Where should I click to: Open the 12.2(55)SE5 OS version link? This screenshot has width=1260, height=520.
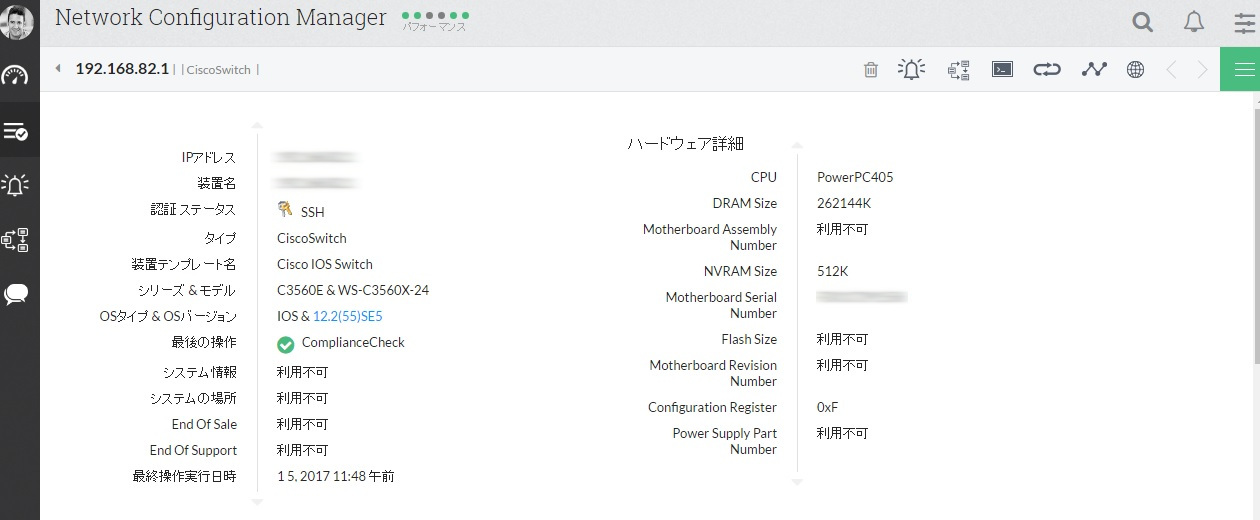click(x=348, y=316)
